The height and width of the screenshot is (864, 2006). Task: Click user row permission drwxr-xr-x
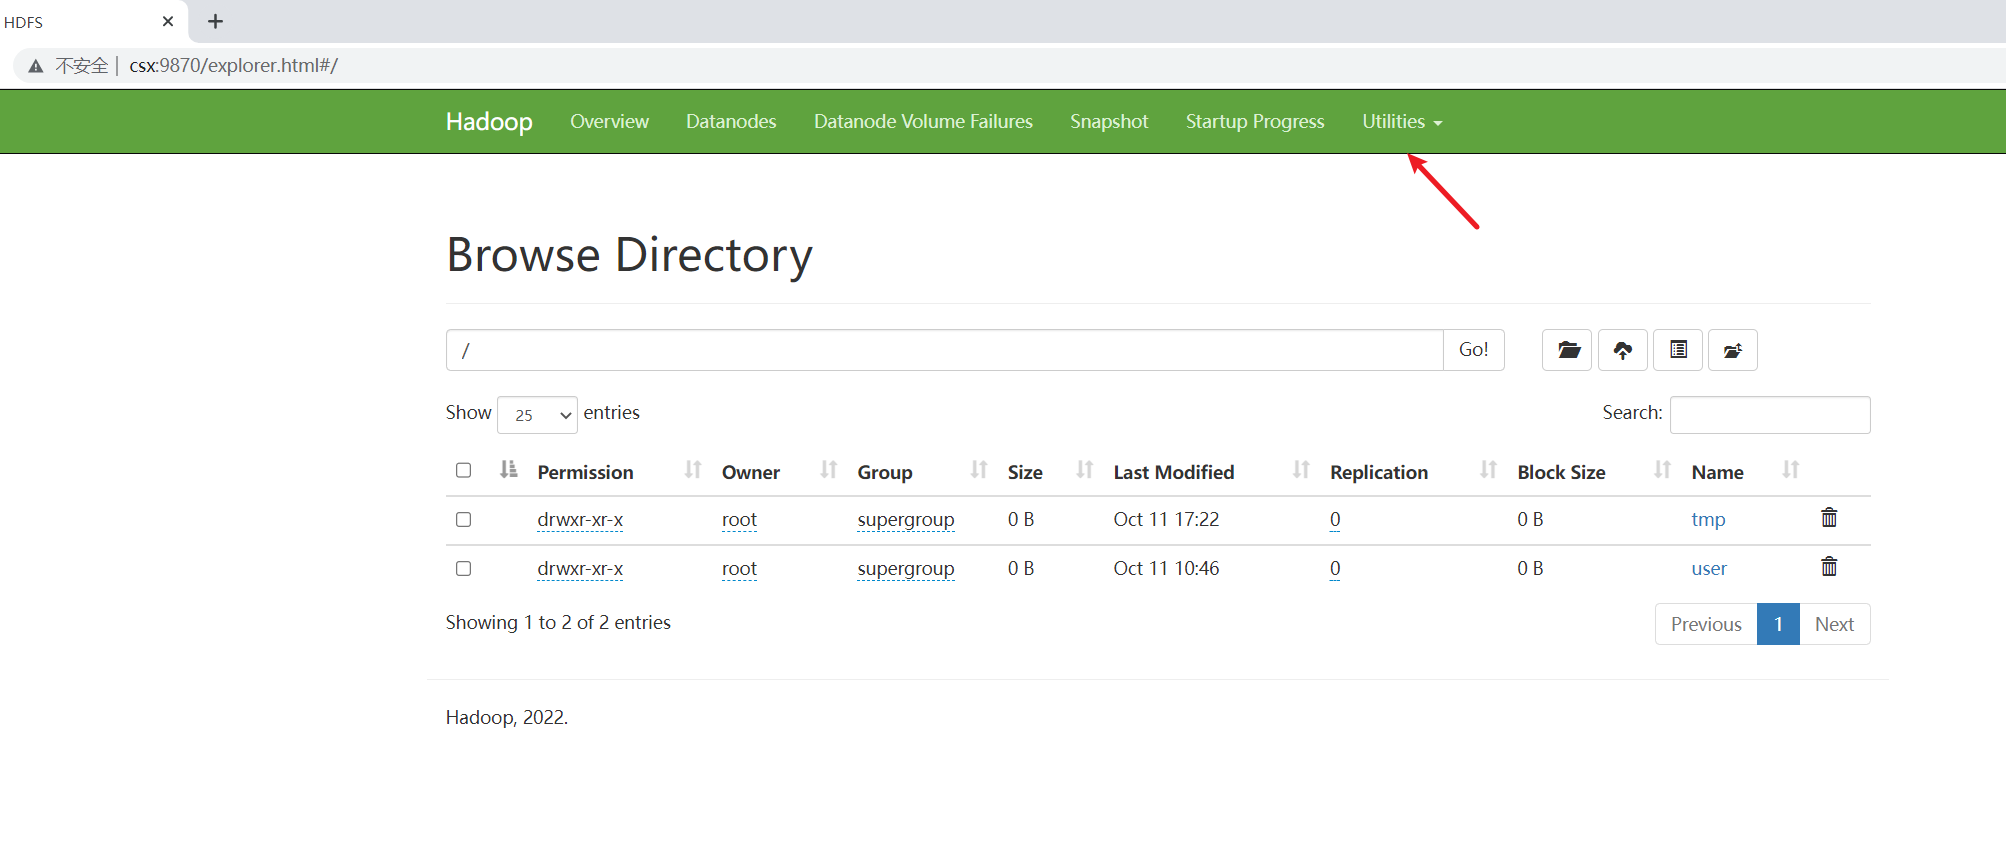(580, 568)
